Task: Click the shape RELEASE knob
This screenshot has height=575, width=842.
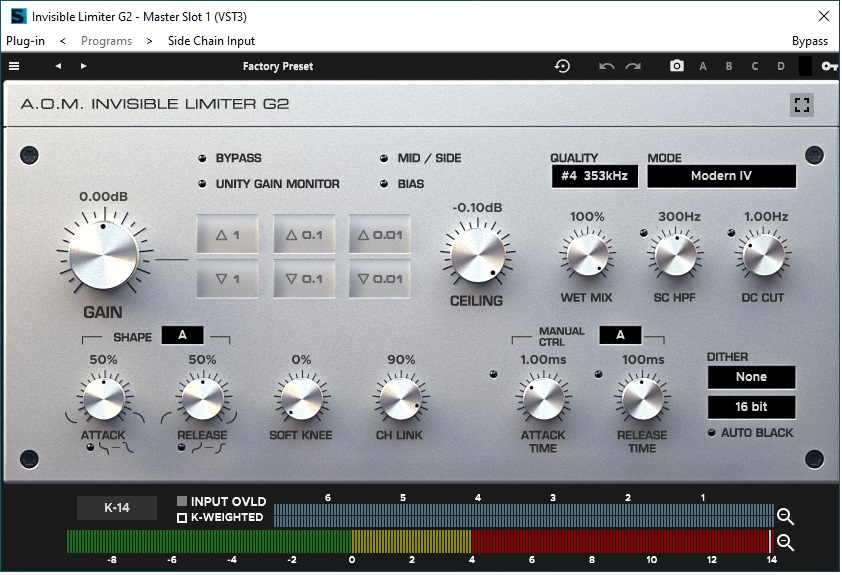Action: click(202, 399)
